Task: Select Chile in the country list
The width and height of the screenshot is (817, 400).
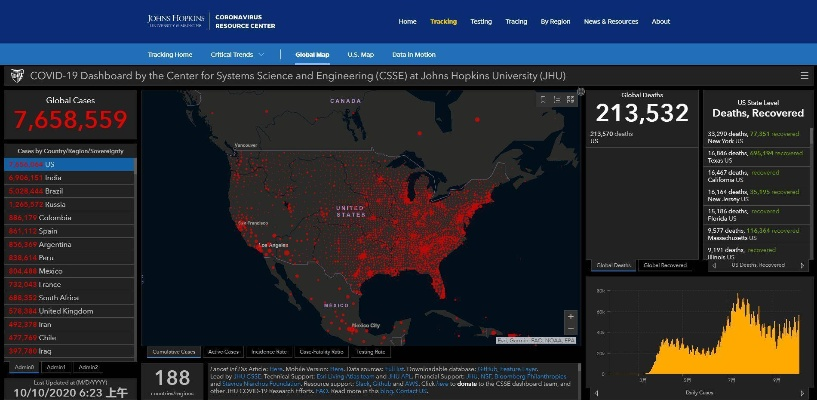Action: click(x=69, y=338)
